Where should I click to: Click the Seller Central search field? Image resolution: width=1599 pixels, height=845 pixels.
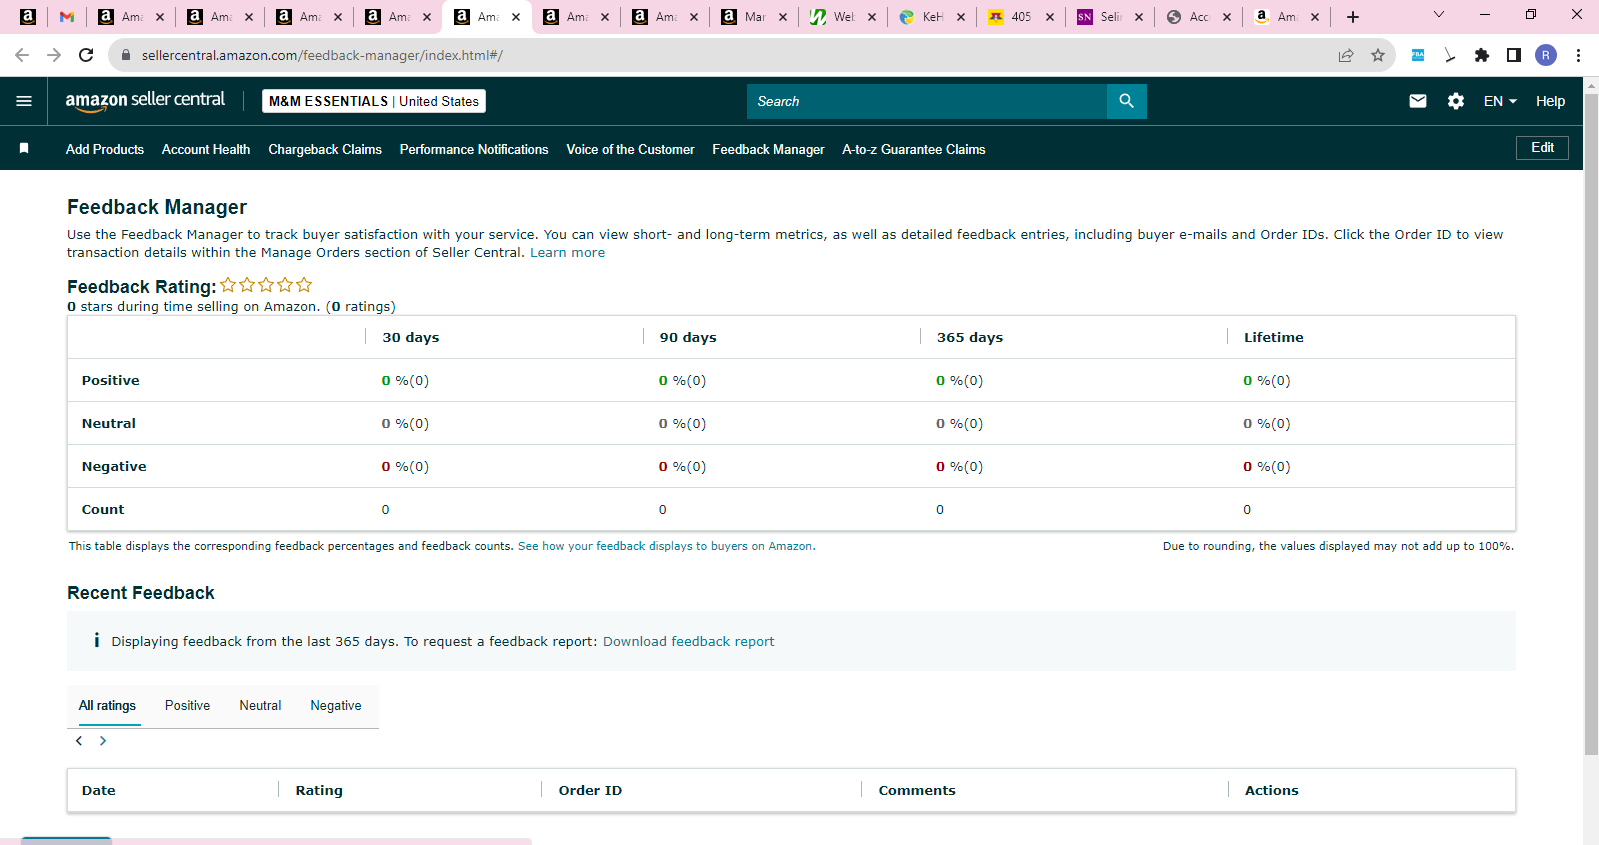pyautogui.click(x=927, y=101)
